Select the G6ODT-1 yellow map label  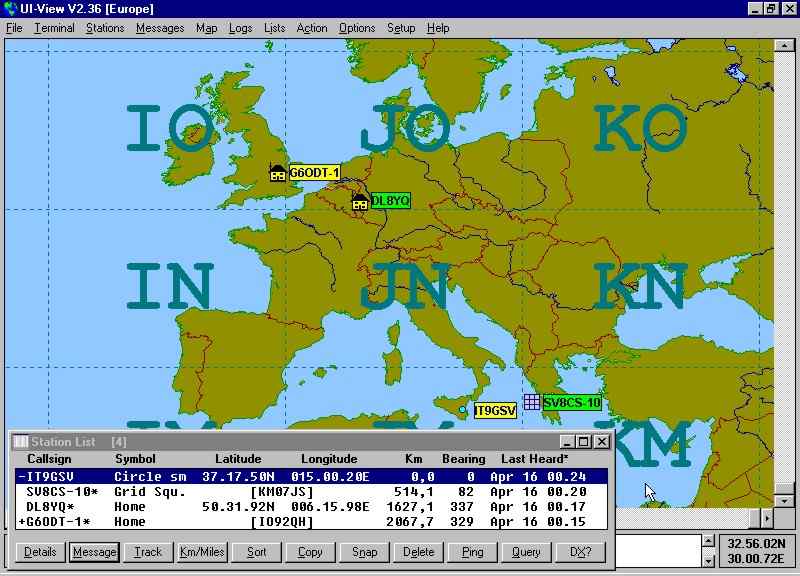(x=314, y=173)
